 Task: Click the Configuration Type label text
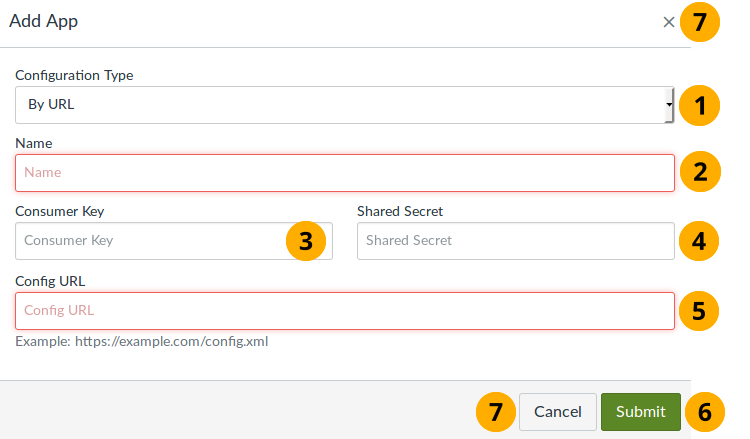(74, 75)
